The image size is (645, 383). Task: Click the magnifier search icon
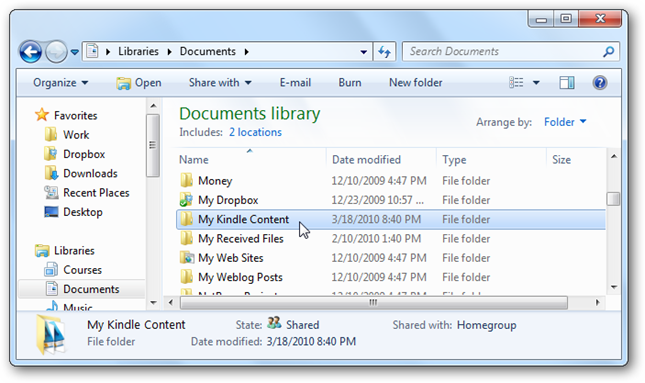[x=608, y=52]
